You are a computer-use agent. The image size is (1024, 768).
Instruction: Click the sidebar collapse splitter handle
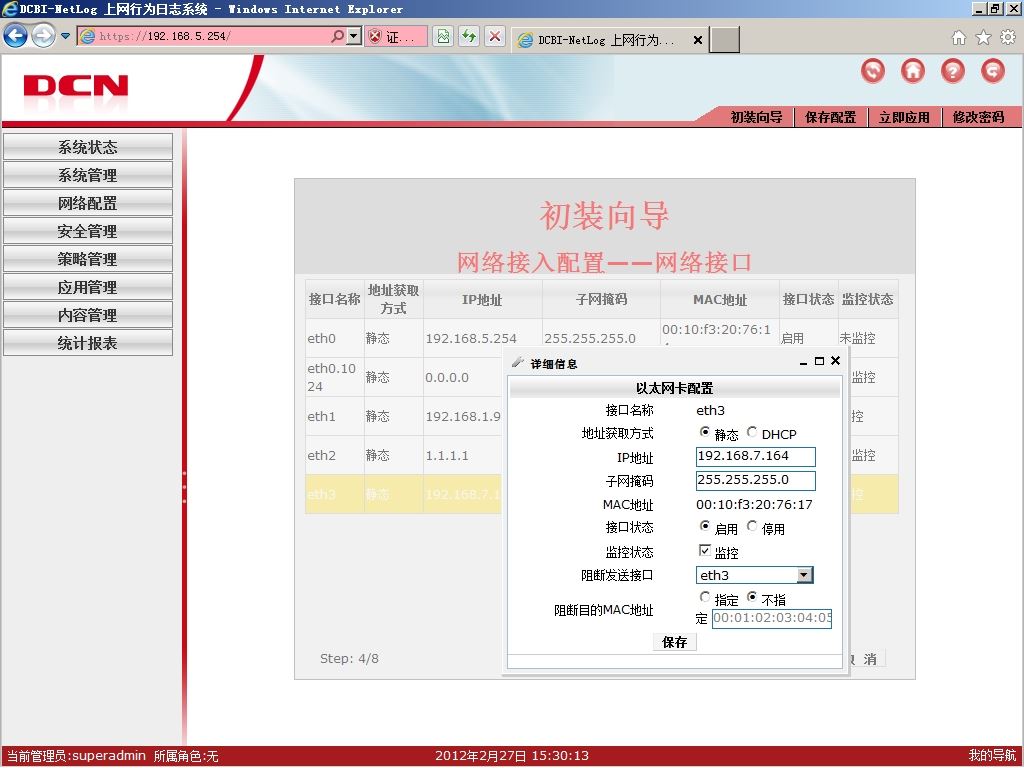(185, 487)
